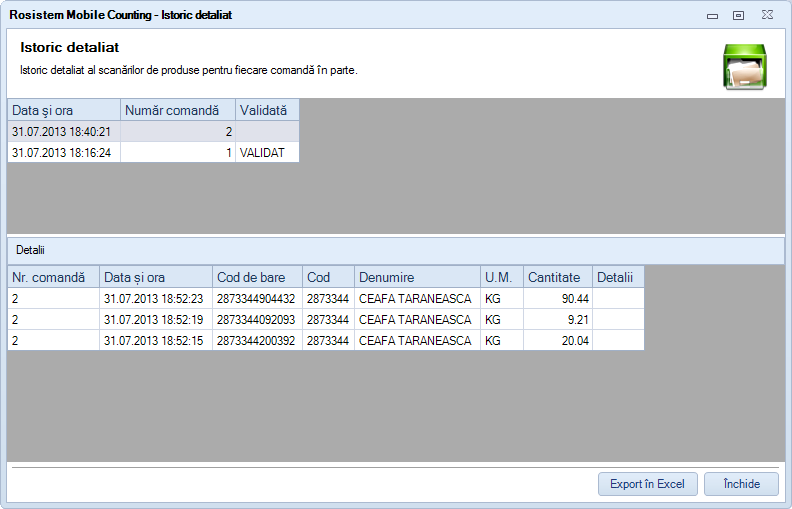The height and width of the screenshot is (509, 792).
Task: Click the Detalii column header in the grid
Action: (x=617, y=277)
